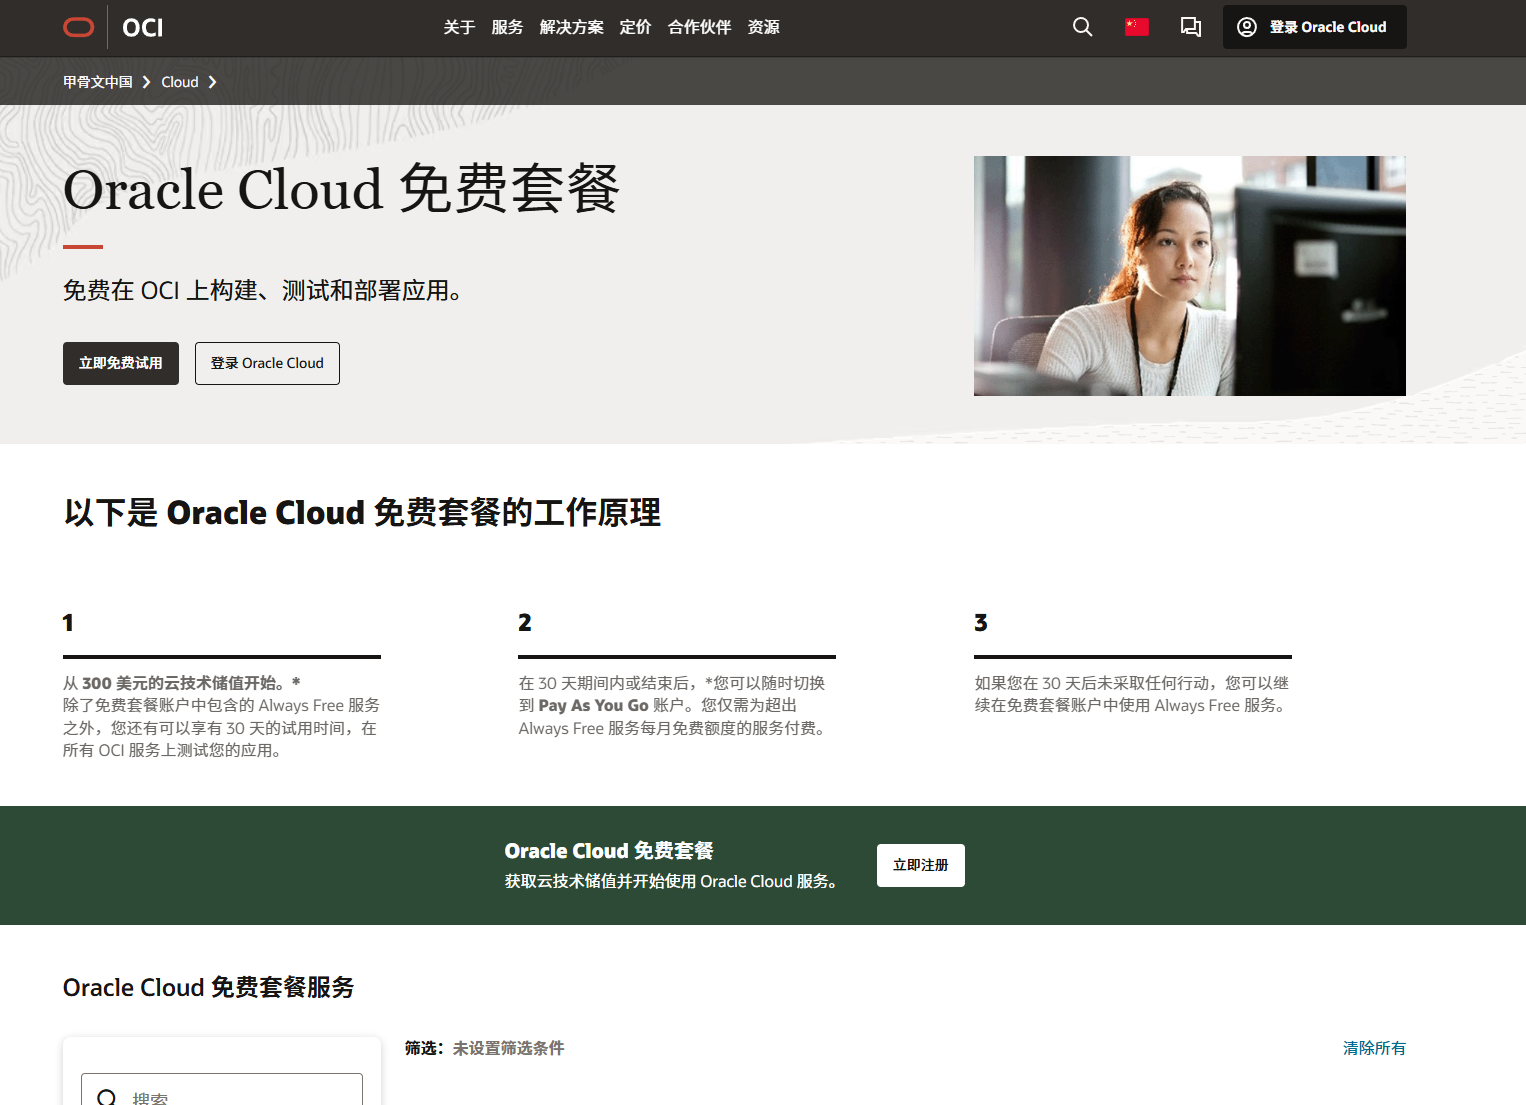
Task: Click the heading Oracle Cloud 免费套餐服务
Action: [209, 987]
